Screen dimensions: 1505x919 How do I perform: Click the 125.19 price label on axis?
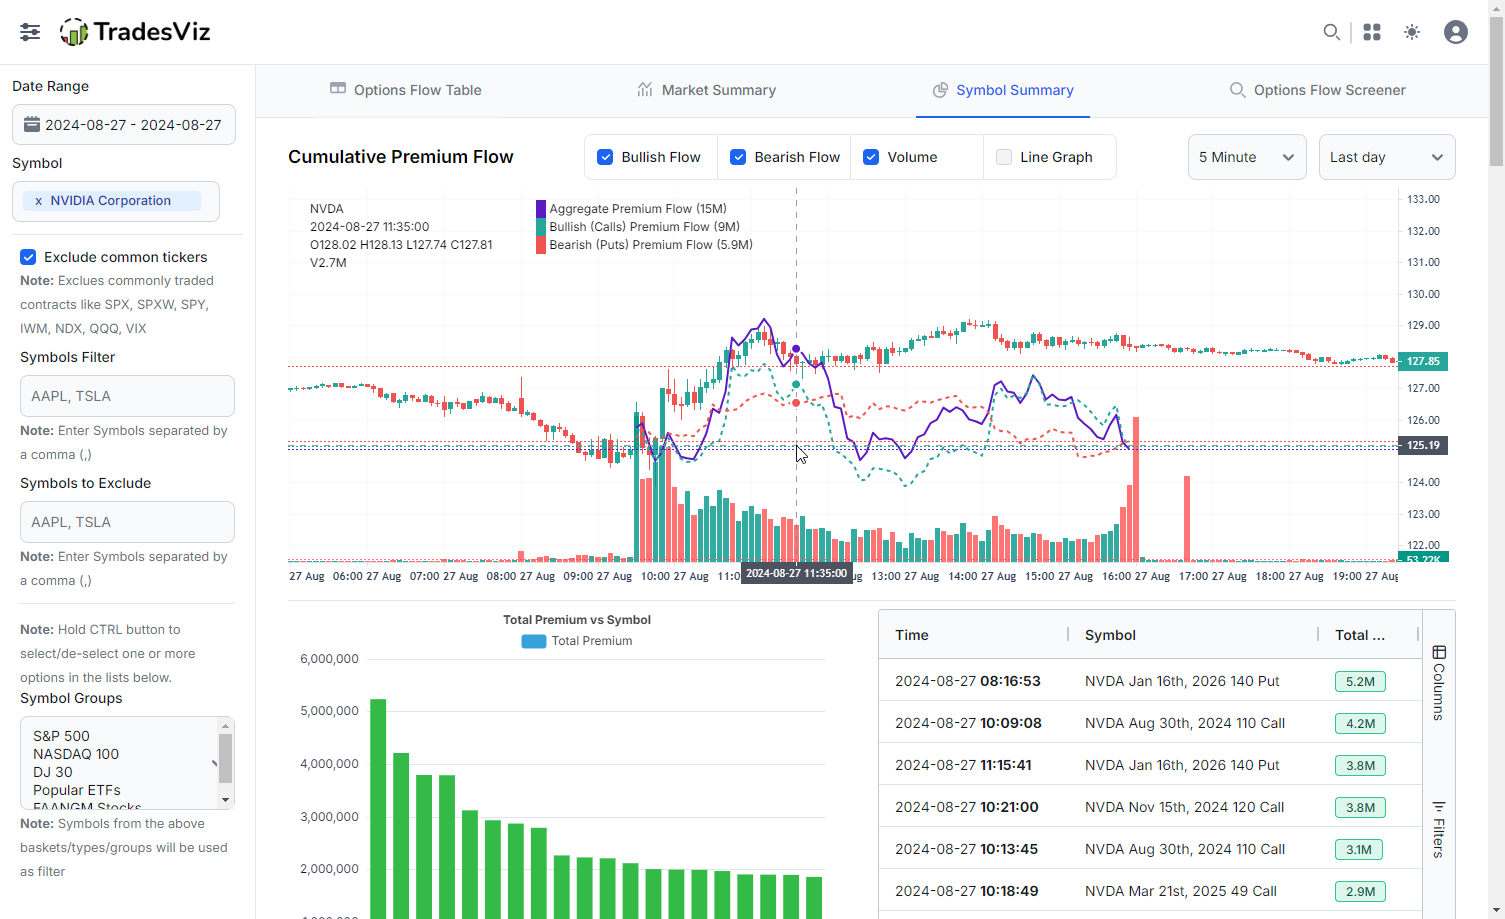[1423, 445]
